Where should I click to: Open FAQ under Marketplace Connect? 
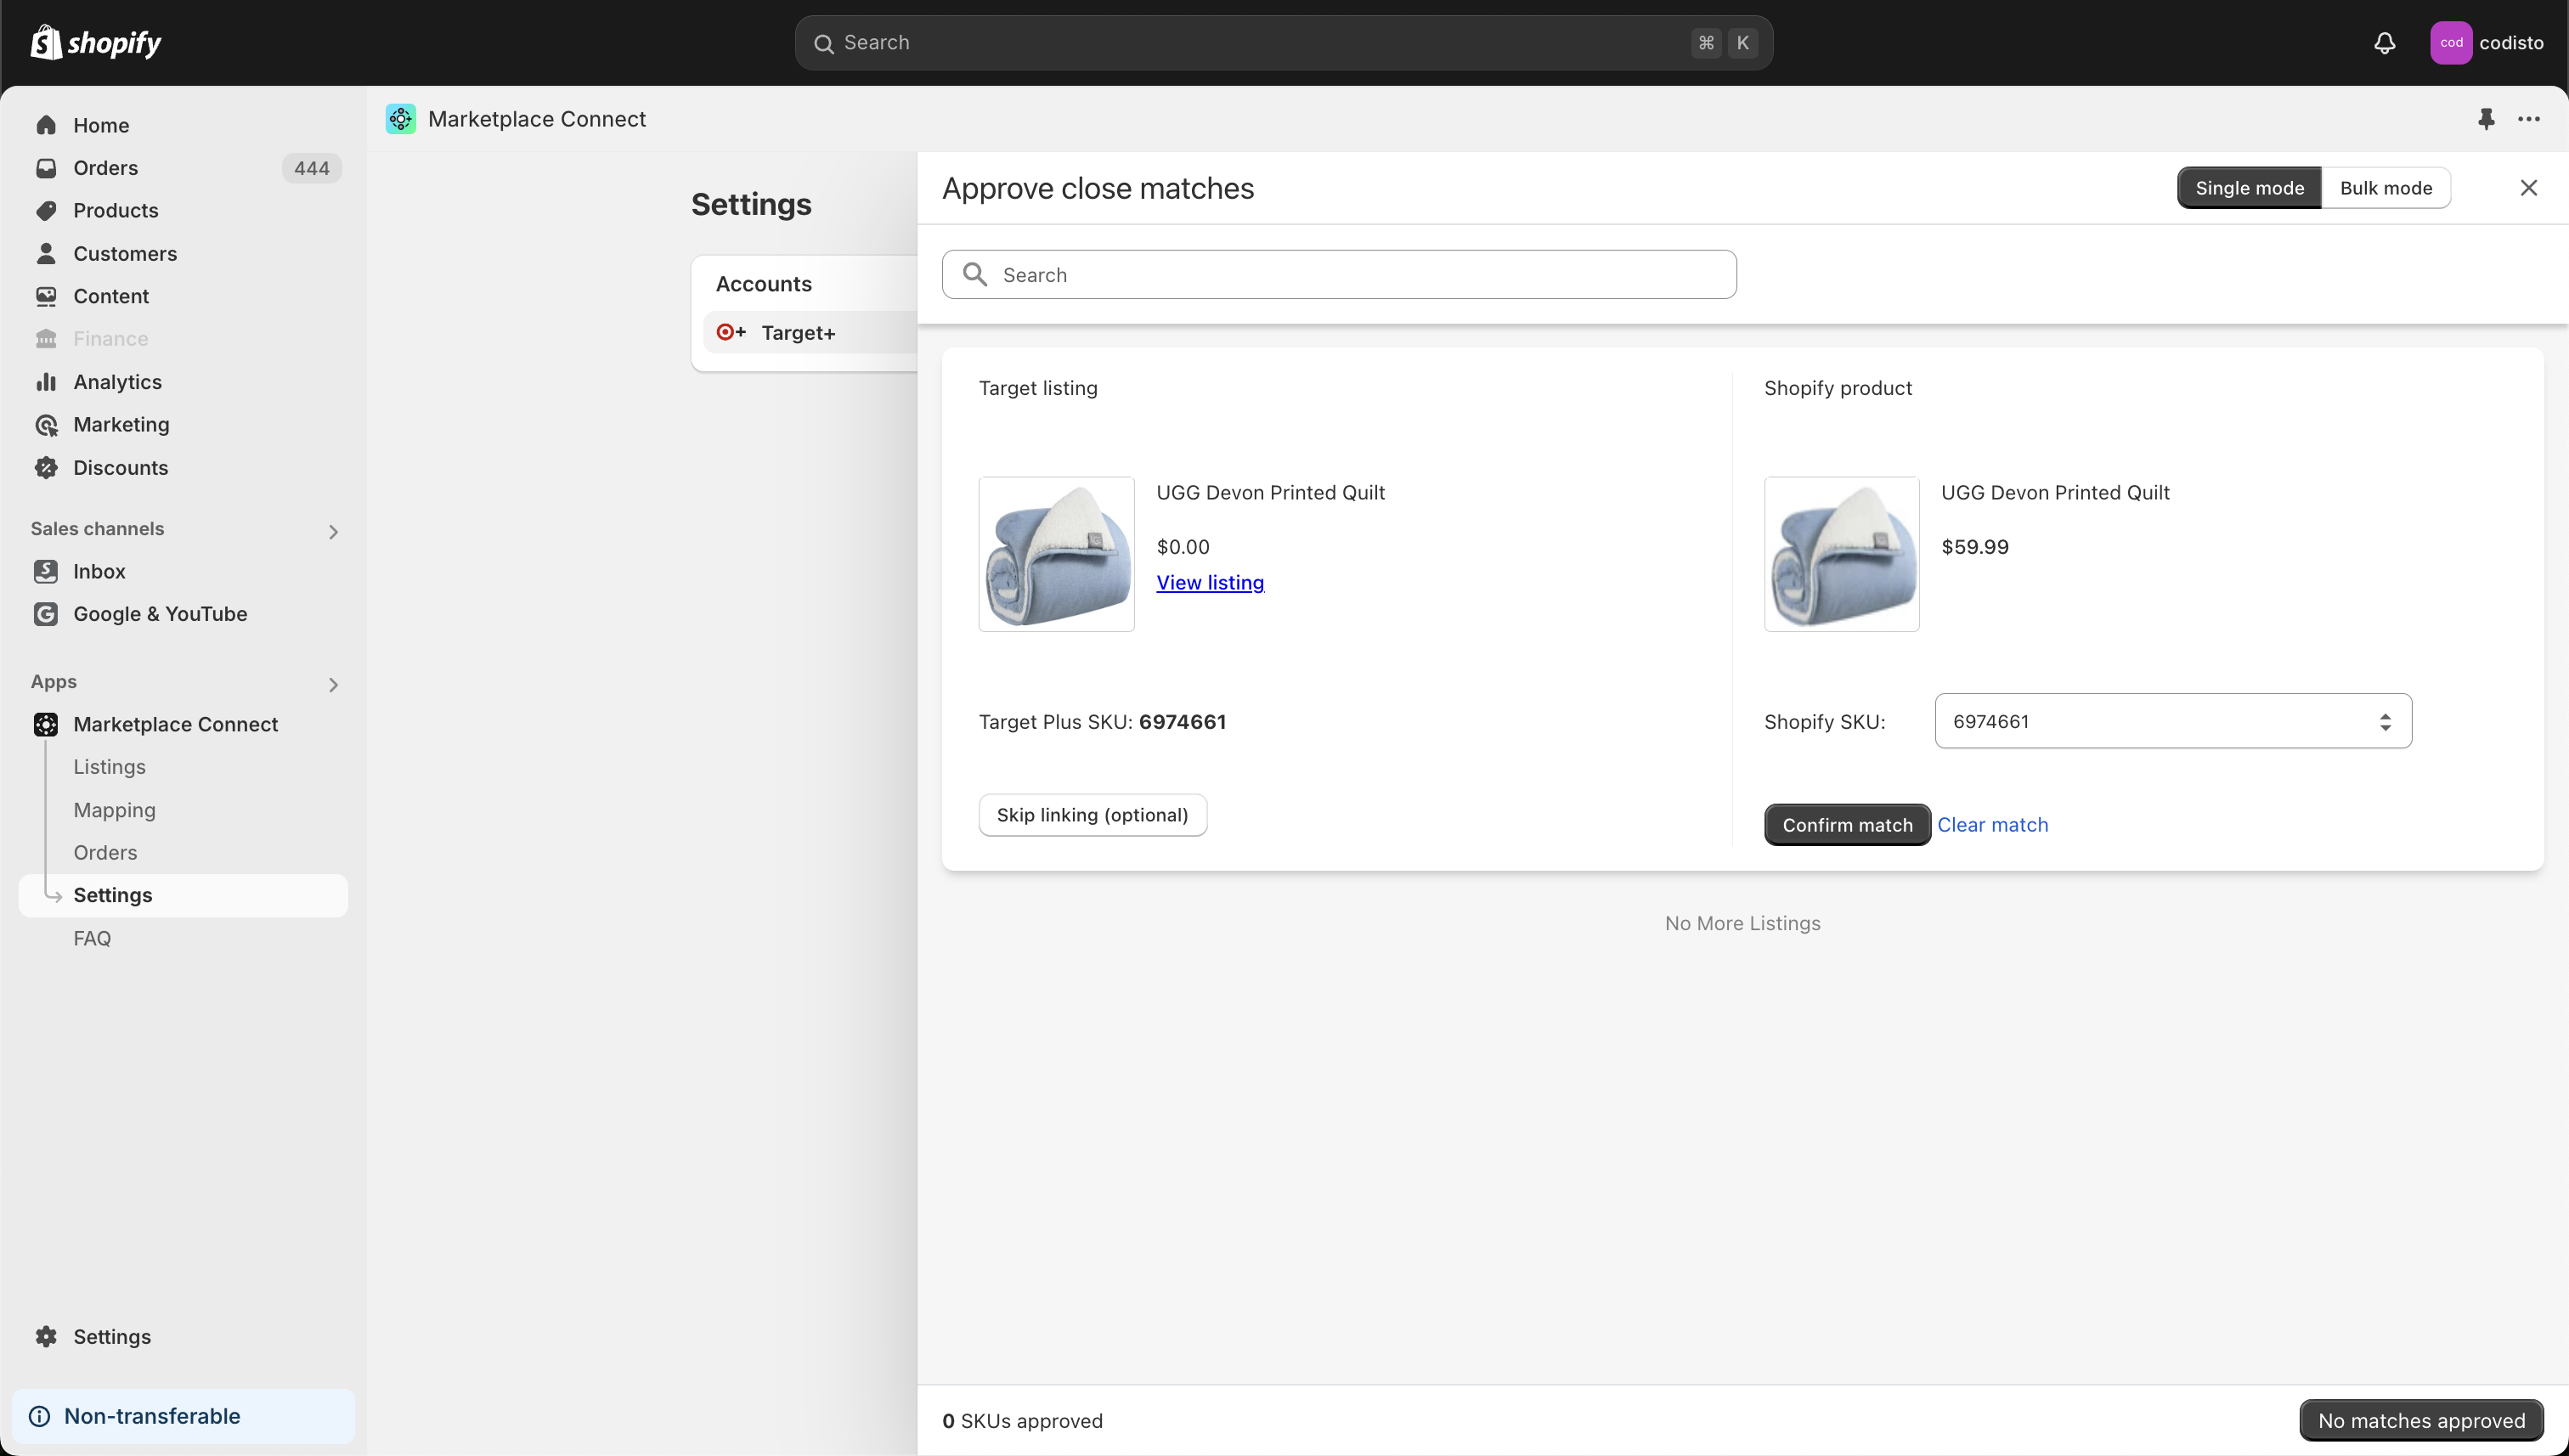tap(92, 938)
